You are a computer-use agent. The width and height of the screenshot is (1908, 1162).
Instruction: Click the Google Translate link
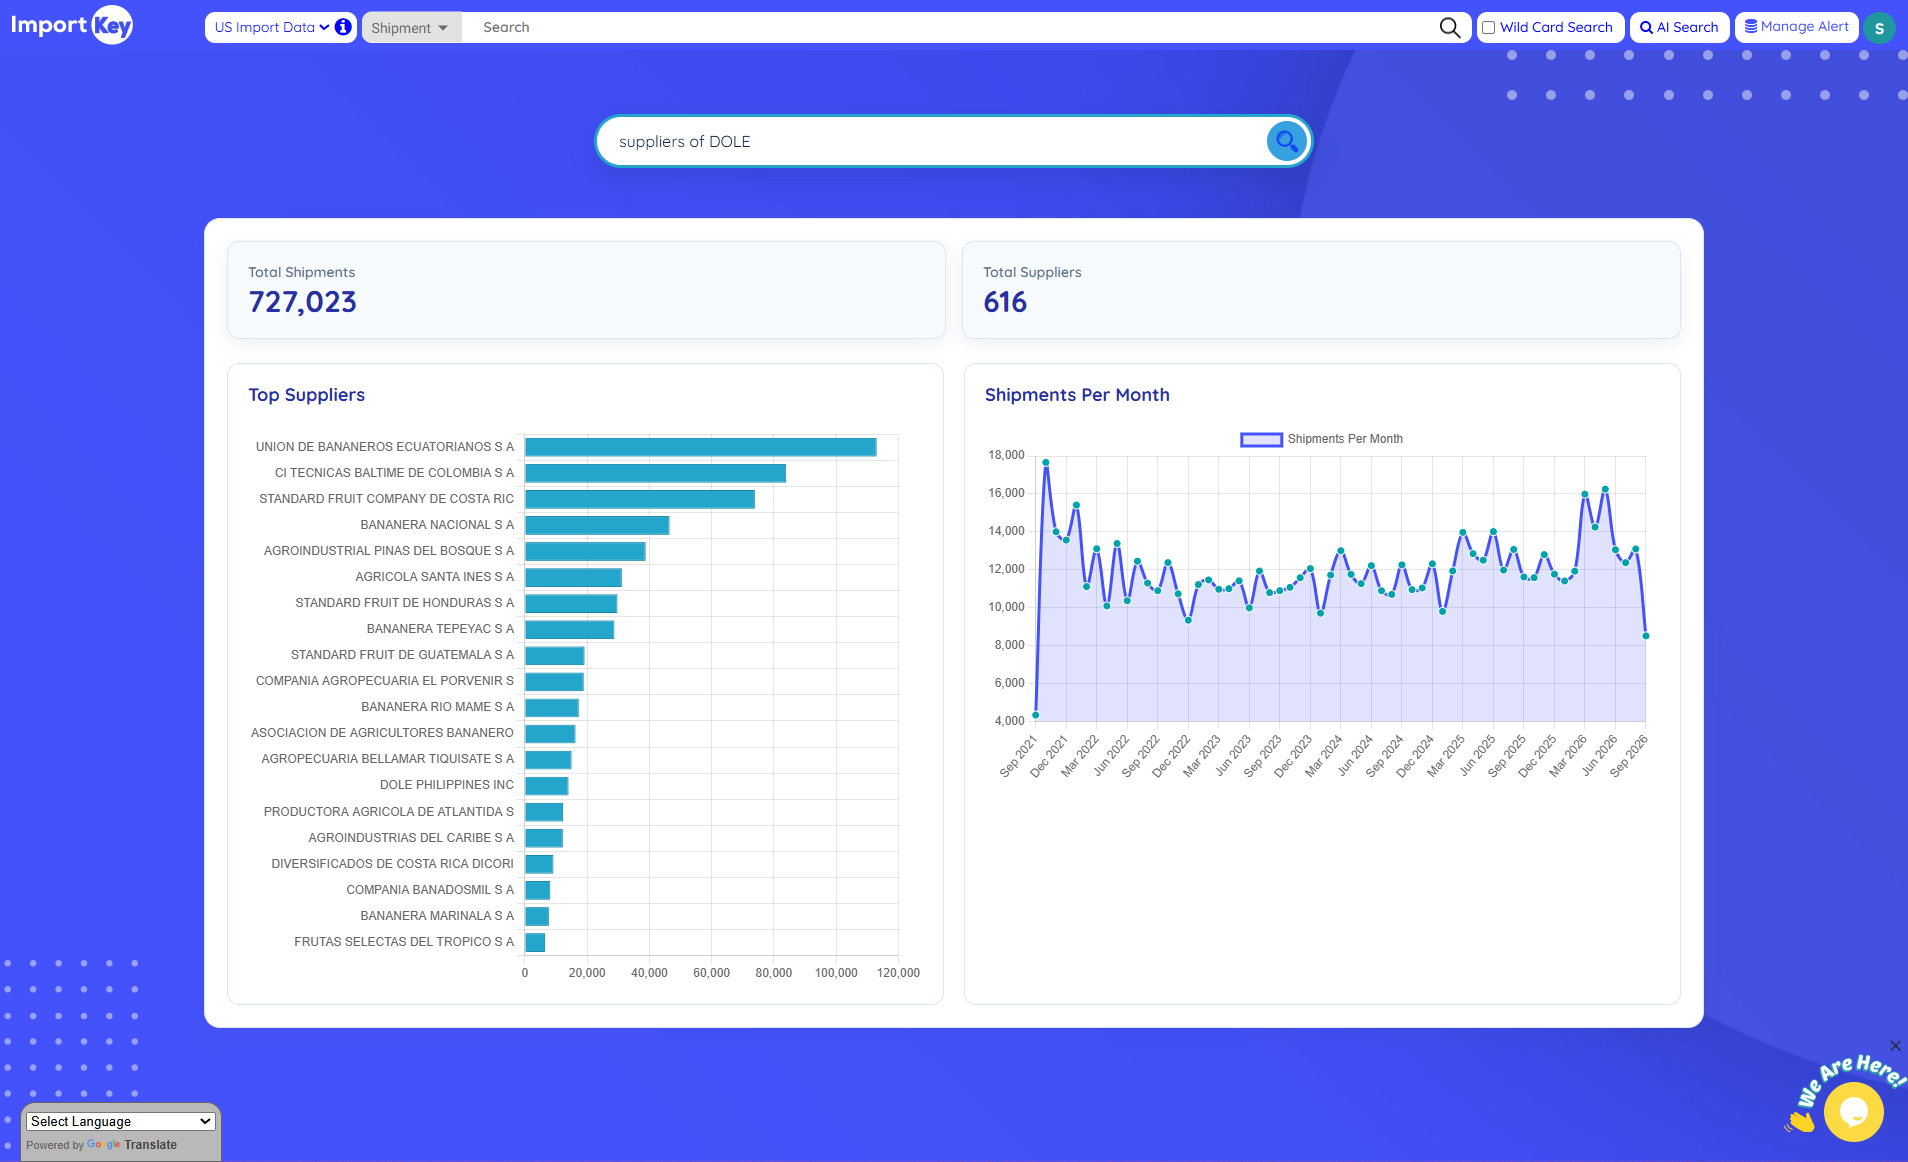[x=132, y=1145]
